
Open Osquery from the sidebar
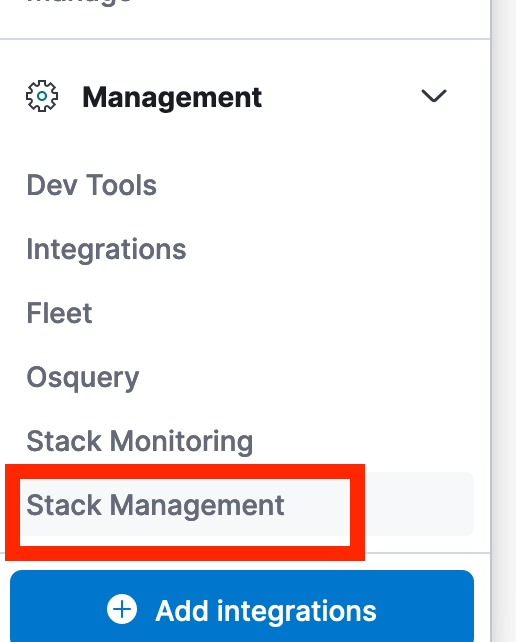83,378
